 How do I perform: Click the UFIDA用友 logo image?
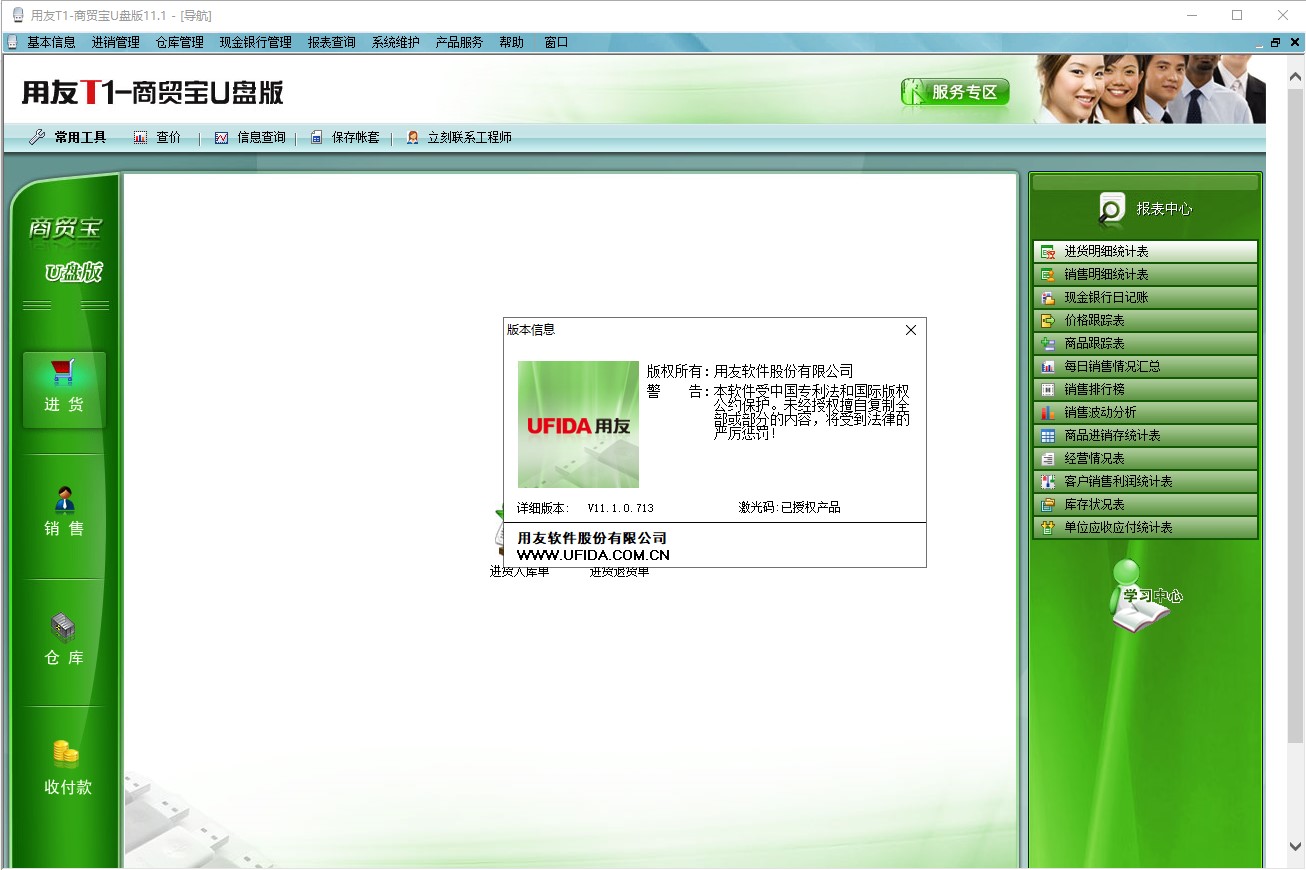tap(578, 424)
